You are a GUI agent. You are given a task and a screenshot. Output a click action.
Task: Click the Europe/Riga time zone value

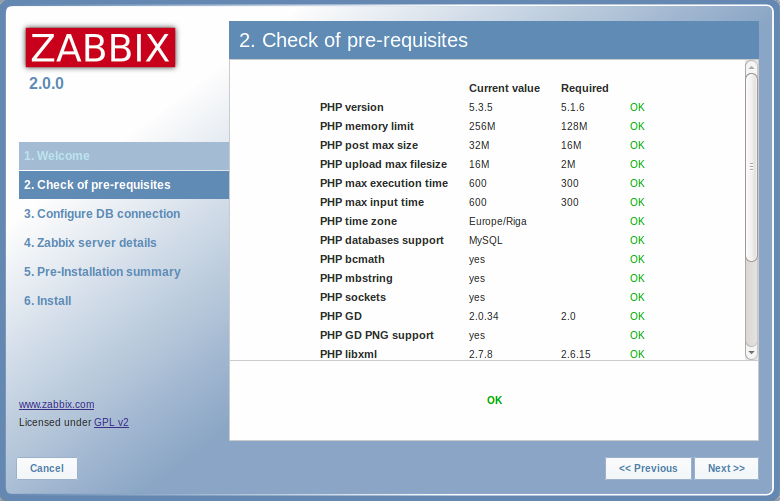[x=497, y=221]
